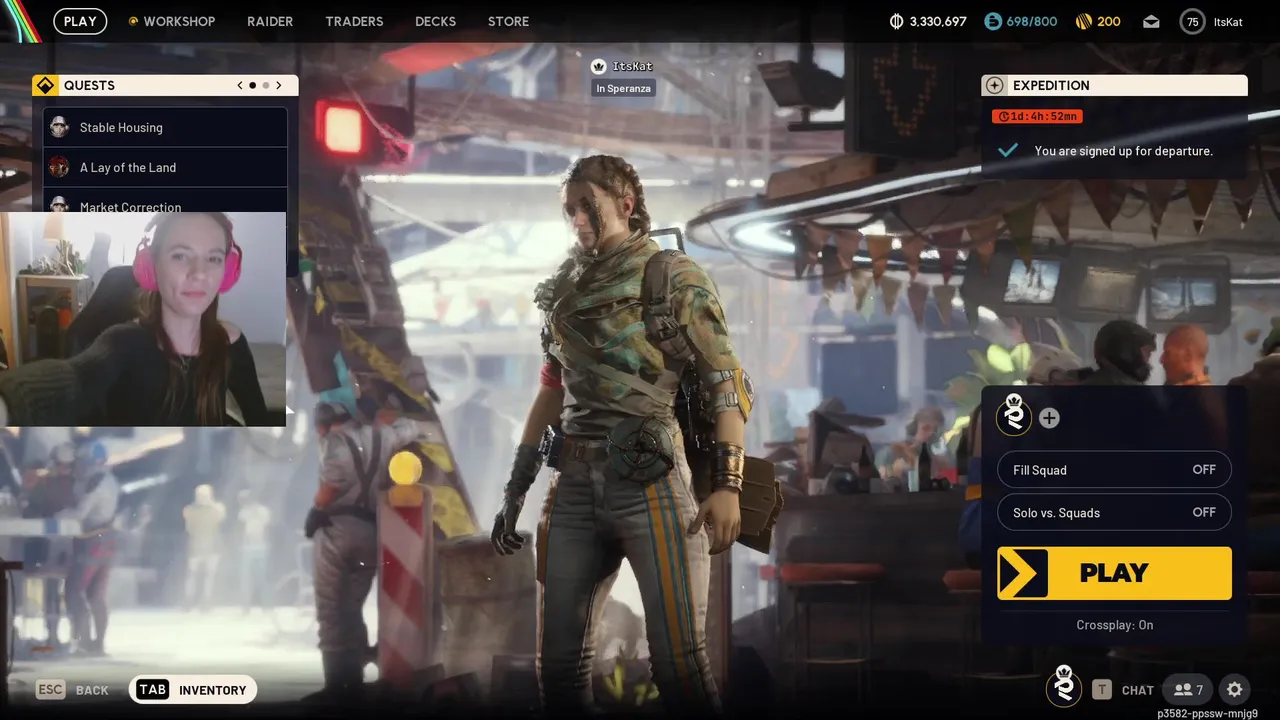Image resolution: width=1280 pixels, height=720 pixels.
Task: Click the expedition countdown timer
Action: [x=1037, y=116]
